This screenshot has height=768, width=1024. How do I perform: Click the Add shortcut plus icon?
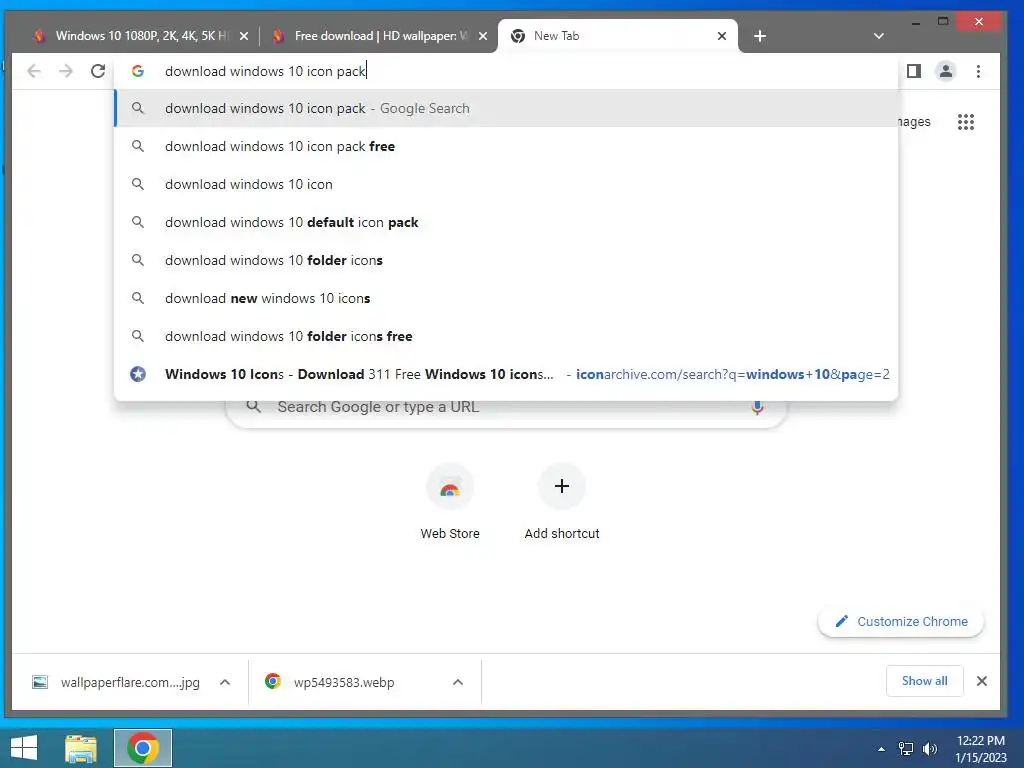(562, 487)
